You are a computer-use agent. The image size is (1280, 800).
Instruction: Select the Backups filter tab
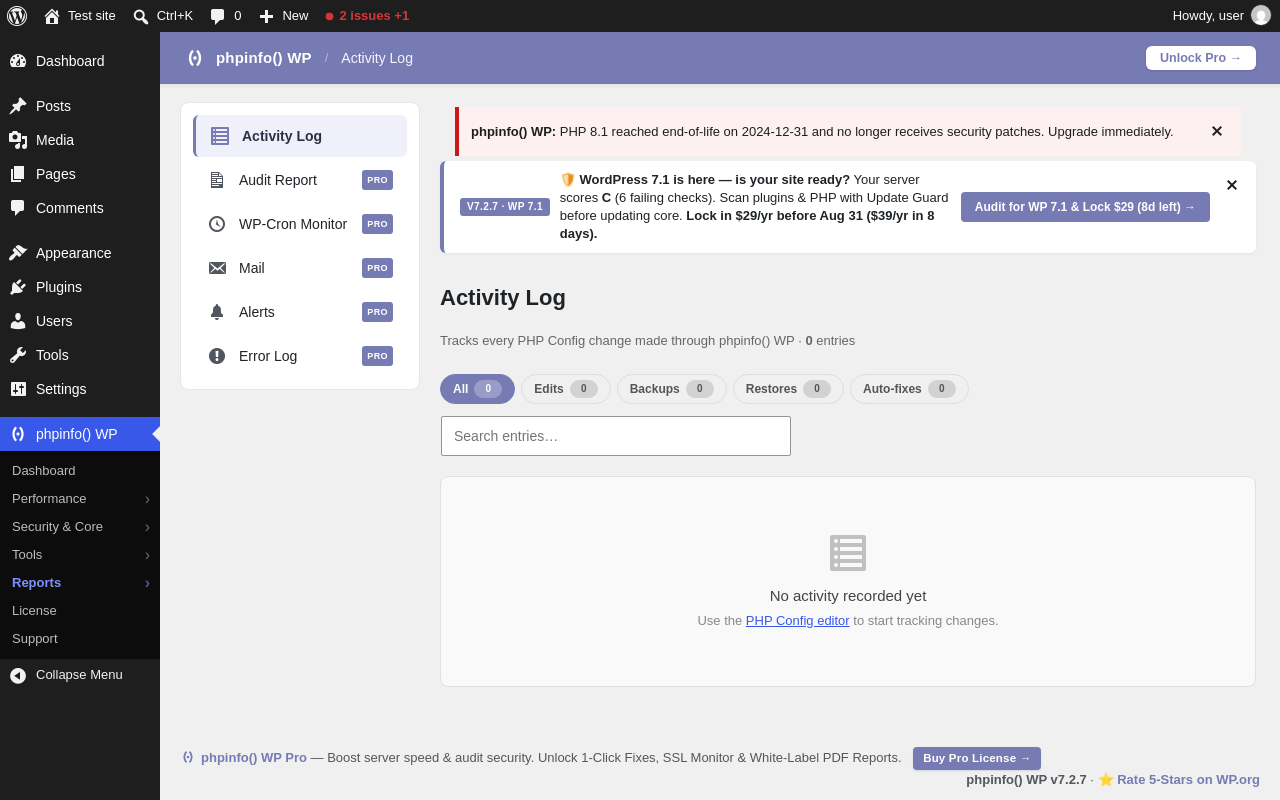(x=672, y=389)
